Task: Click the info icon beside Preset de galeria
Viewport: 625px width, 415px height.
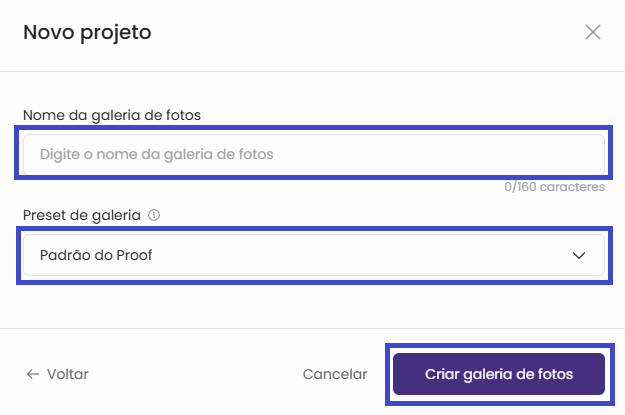Action: click(x=154, y=215)
